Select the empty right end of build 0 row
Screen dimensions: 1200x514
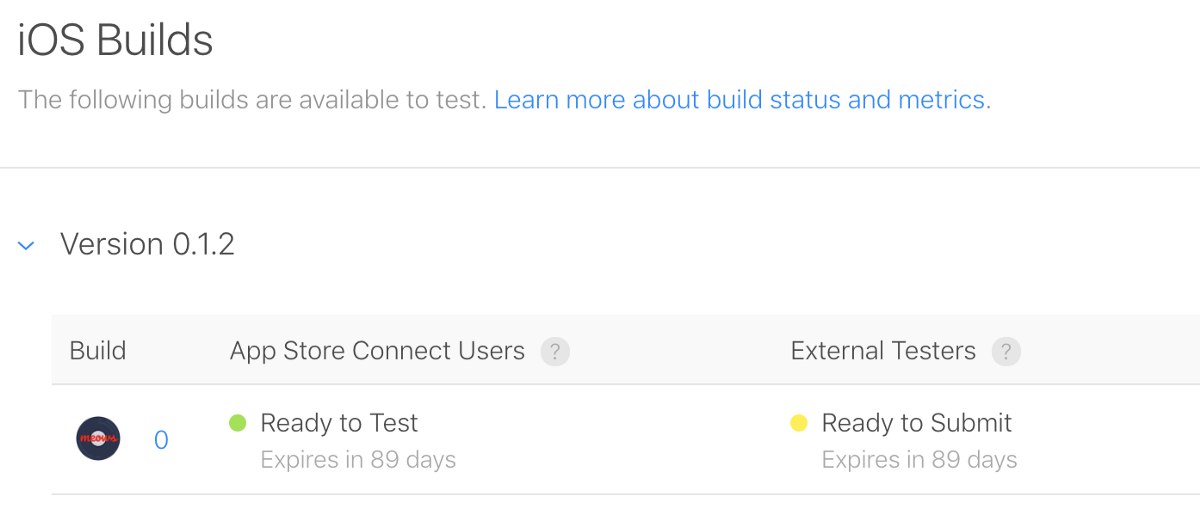(1110, 439)
